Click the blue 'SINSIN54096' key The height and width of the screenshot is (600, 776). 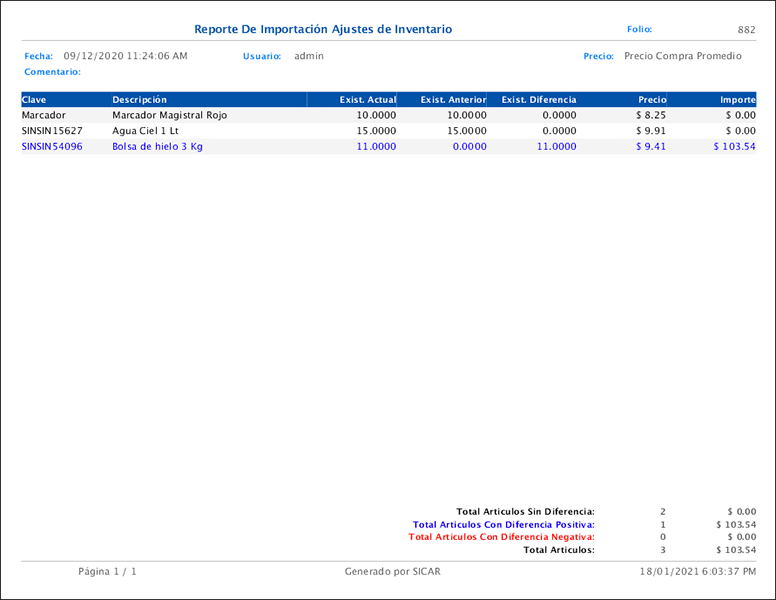pos(52,147)
